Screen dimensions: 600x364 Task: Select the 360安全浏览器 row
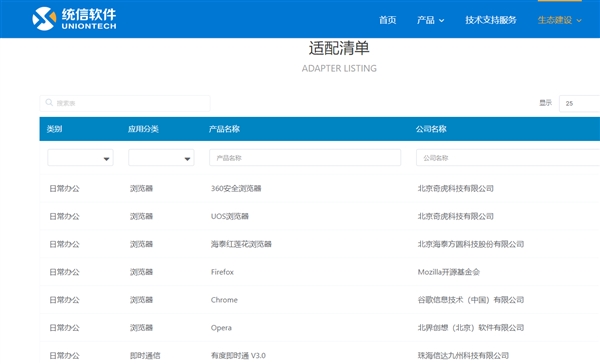pyautogui.click(x=320, y=188)
